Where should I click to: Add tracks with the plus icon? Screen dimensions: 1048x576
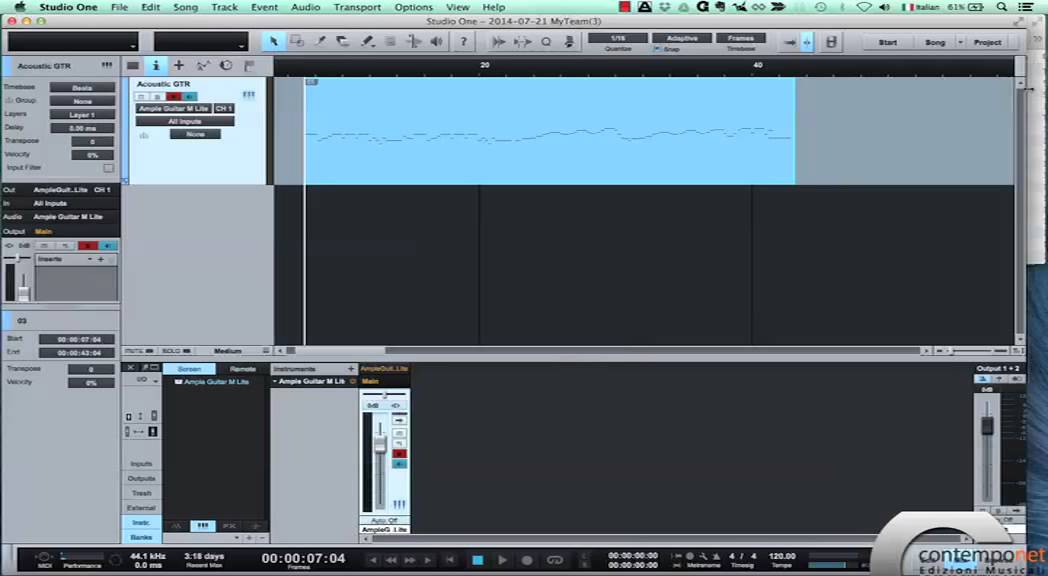[178, 65]
